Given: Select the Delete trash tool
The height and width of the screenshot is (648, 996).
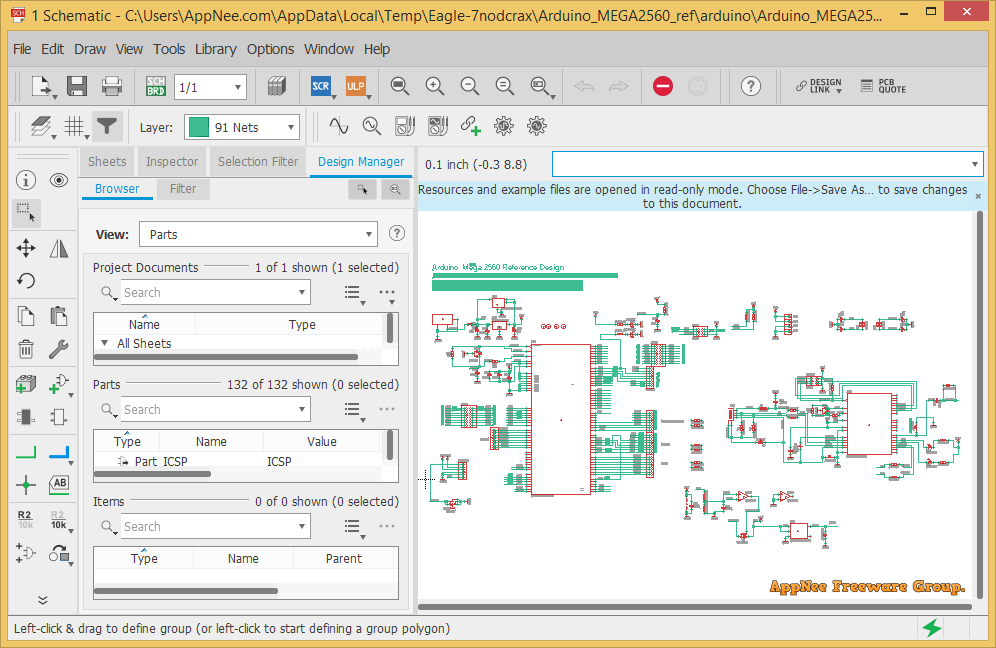Looking at the screenshot, I should tap(25, 349).
